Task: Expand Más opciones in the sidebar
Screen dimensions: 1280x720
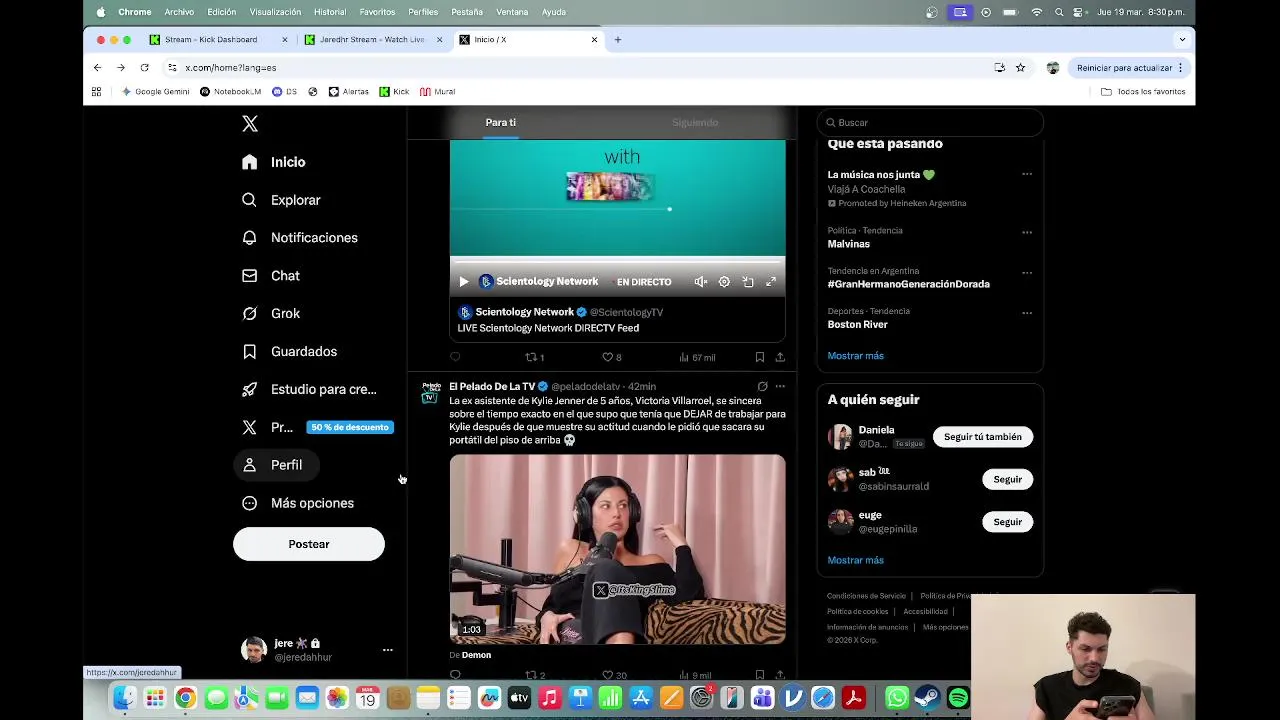Action: (298, 503)
